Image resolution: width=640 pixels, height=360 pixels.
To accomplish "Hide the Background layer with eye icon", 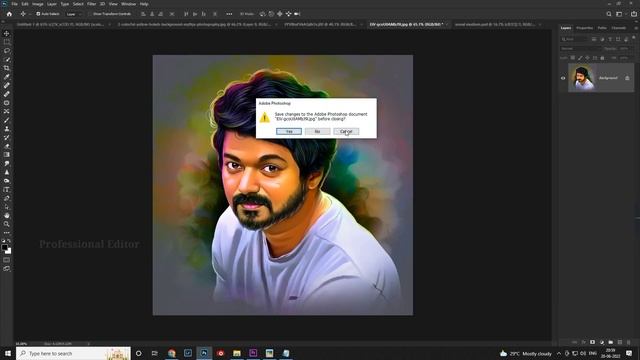I will pyautogui.click(x=563, y=78).
